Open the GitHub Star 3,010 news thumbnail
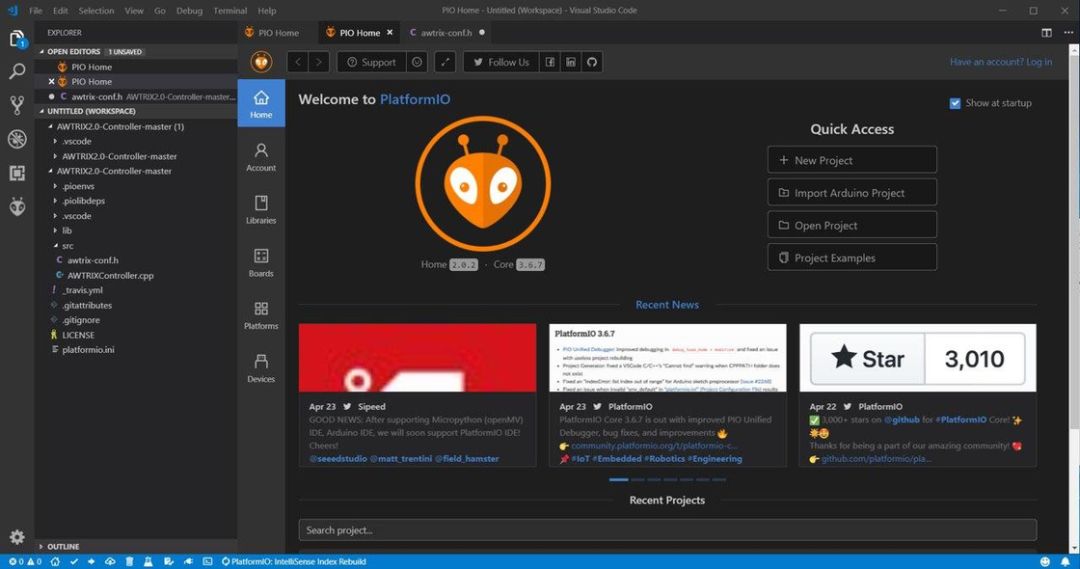Viewport: 1080px width, 569px height. coord(917,358)
